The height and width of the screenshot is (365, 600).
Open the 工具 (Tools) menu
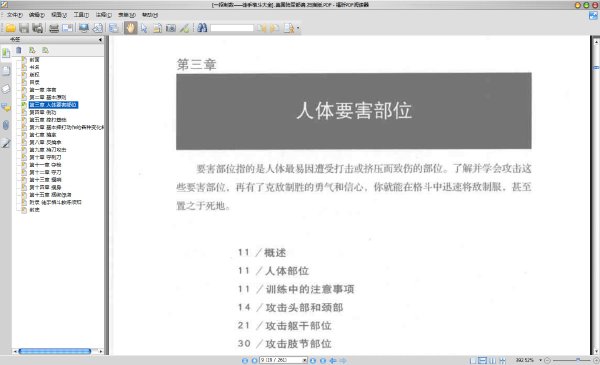coord(81,15)
